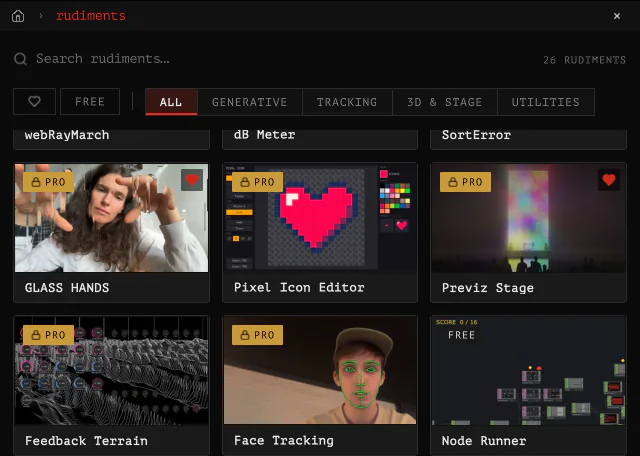Open the Face Tracking thumbnail
This screenshot has width=640, height=456.
320,370
